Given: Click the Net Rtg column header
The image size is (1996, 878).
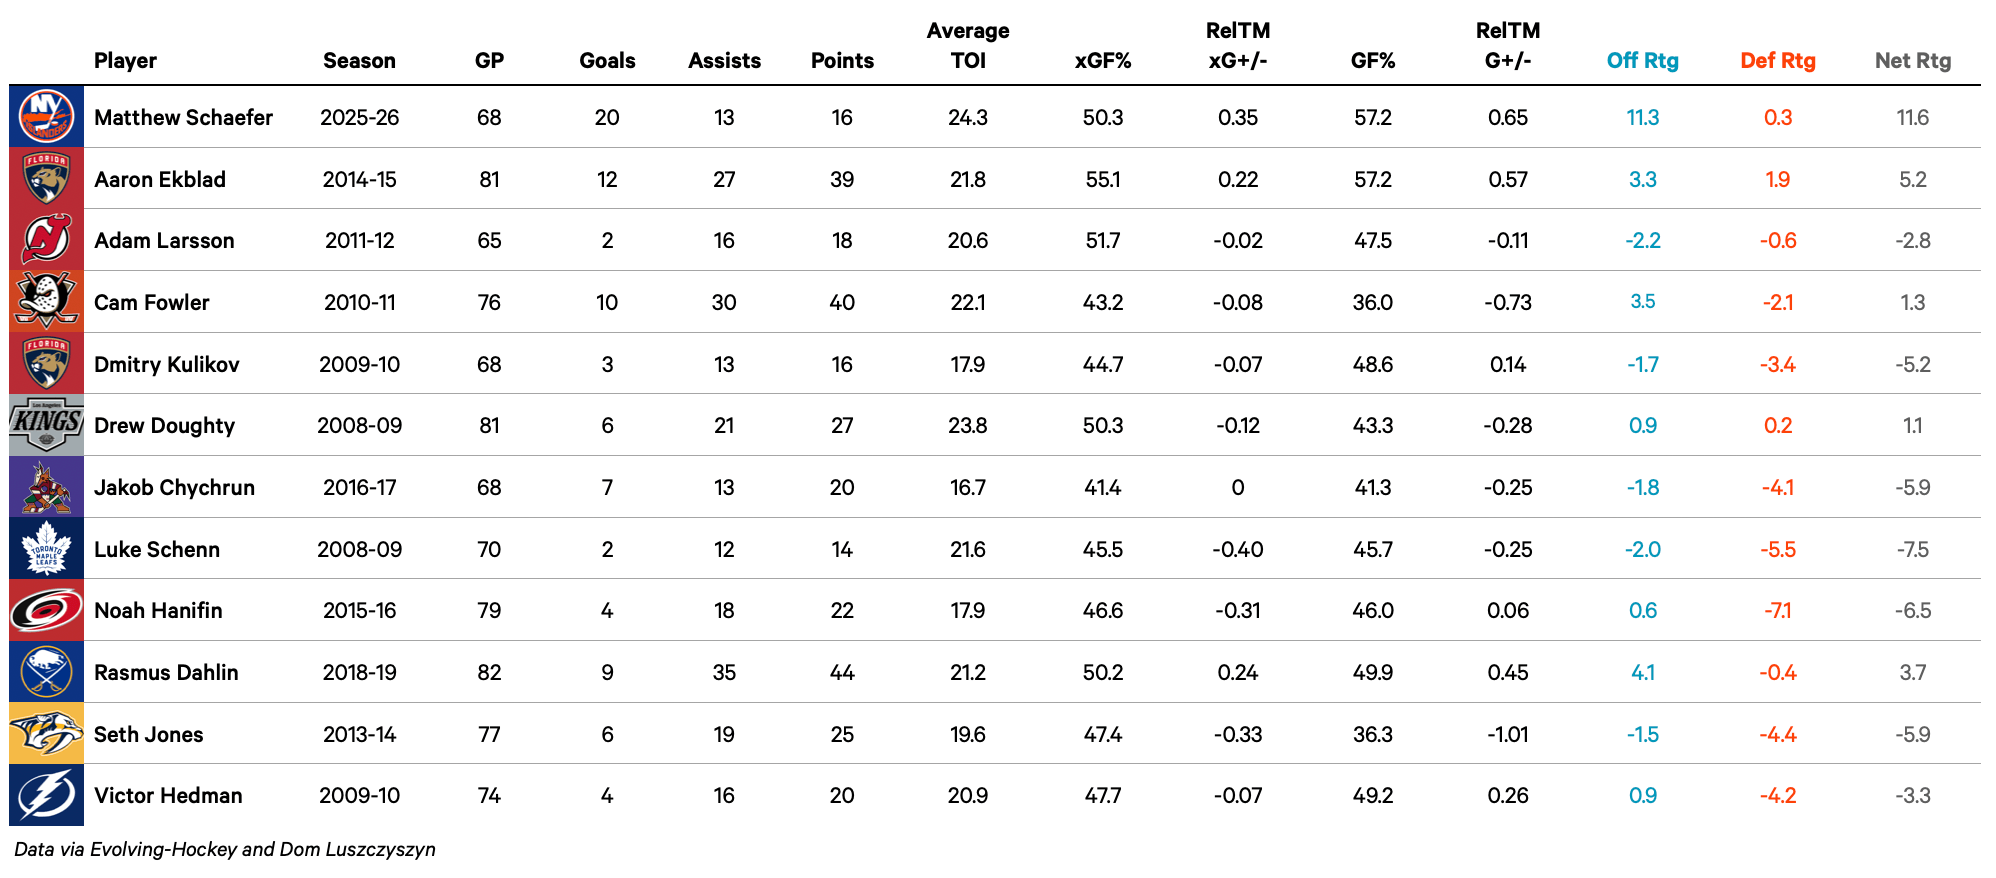Looking at the screenshot, I should pos(1912,61).
